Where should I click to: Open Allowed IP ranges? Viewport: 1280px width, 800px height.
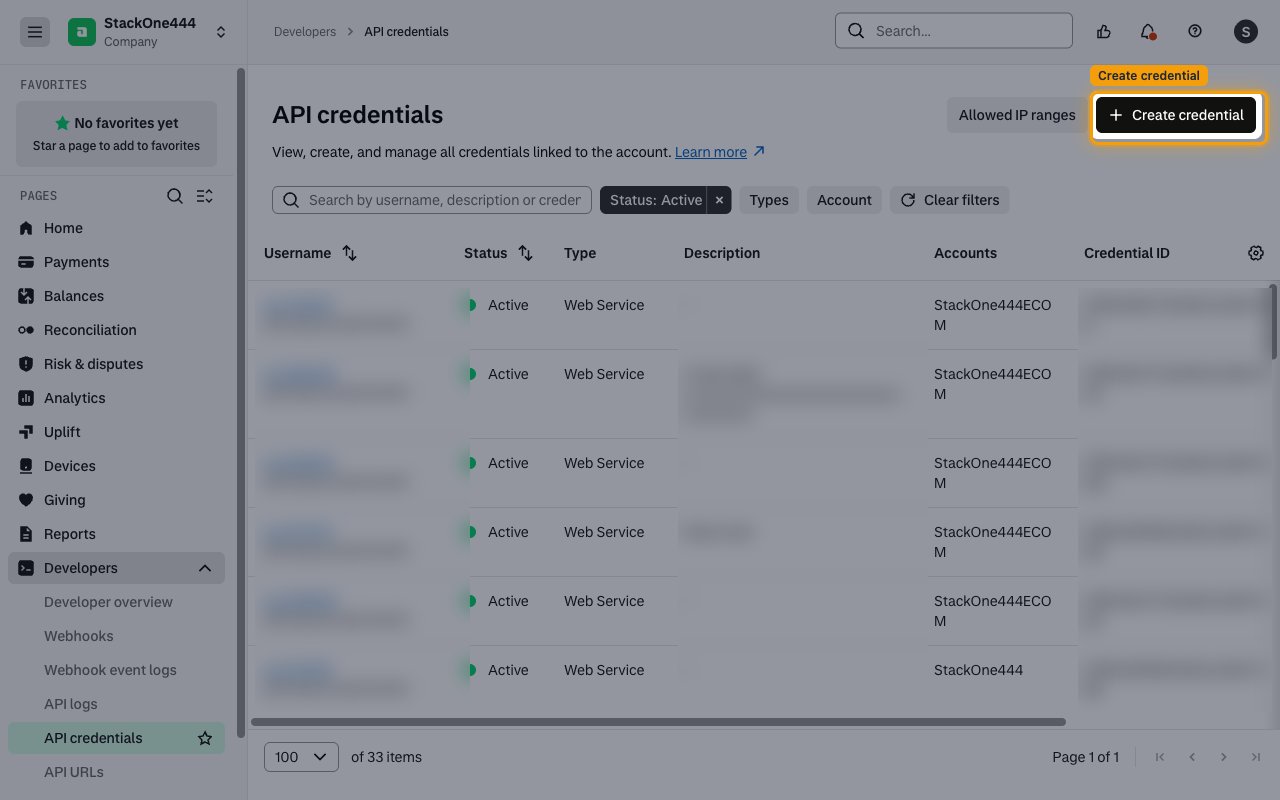1017,115
